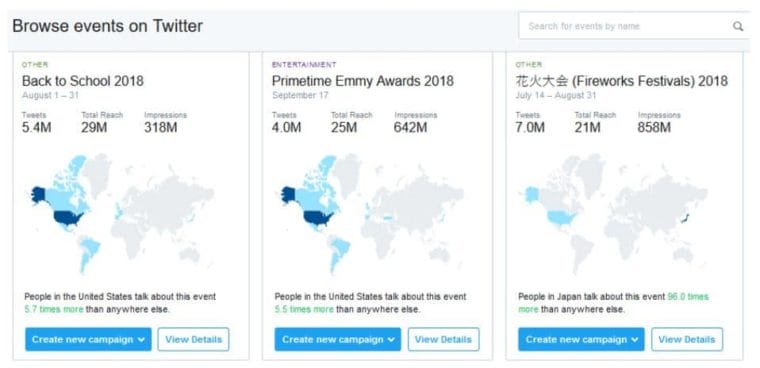
Task: View Details for Back to School 2018
Action: pos(193,339)
